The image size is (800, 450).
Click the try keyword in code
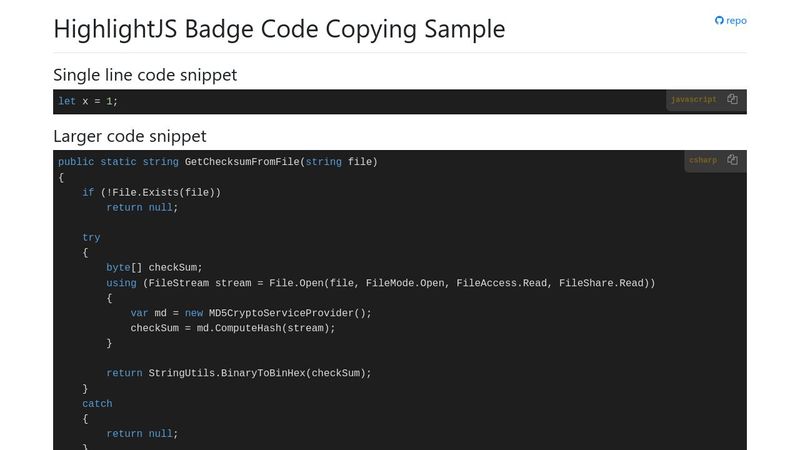click(91, 237)
